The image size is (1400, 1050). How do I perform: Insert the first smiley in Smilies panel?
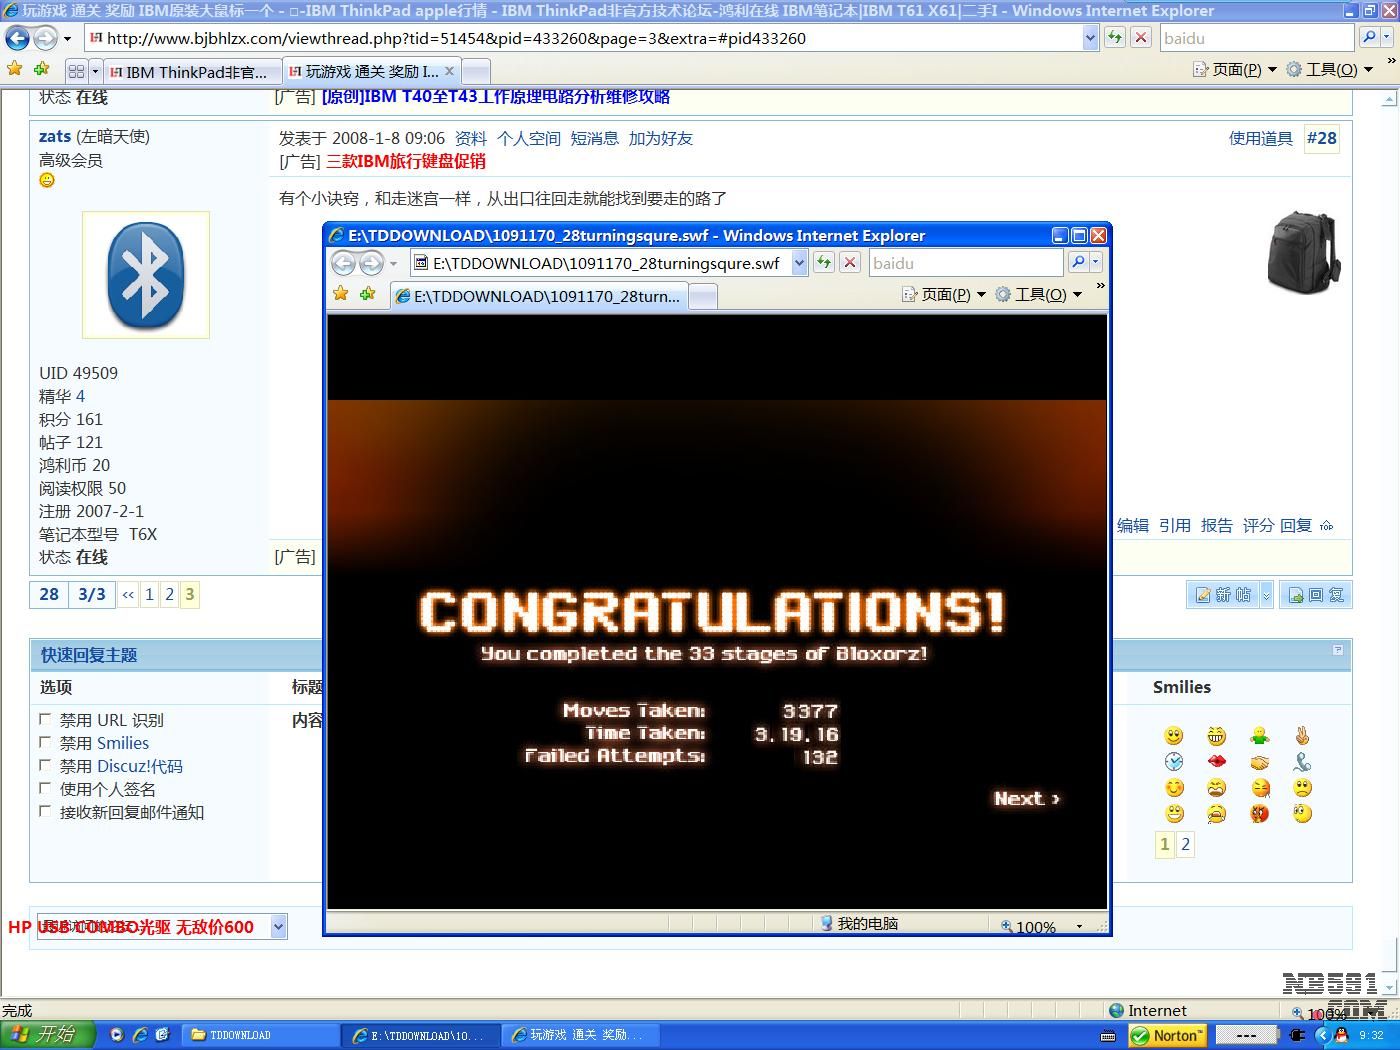[x=1173, y=736]
